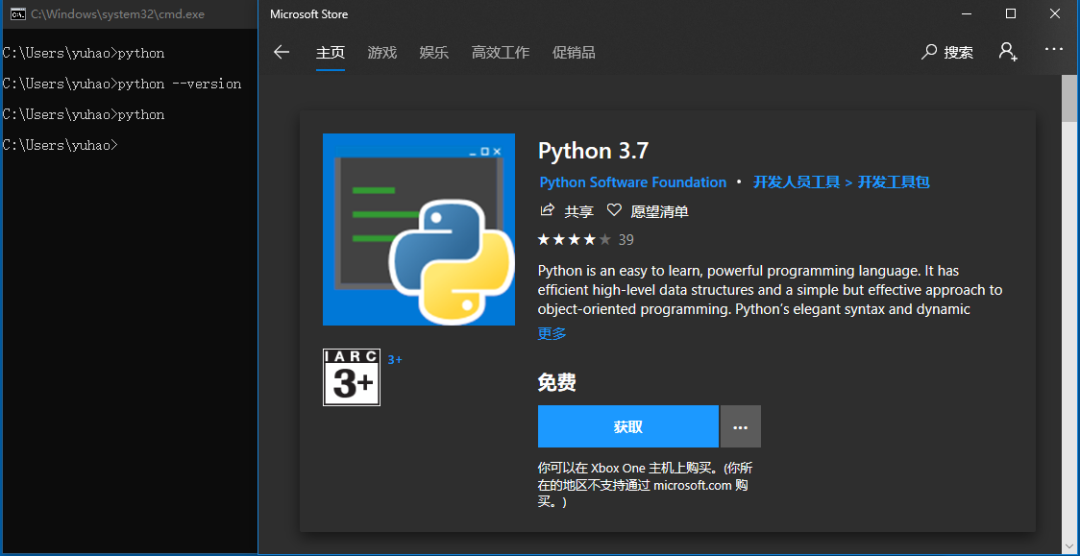
Task: Open the ellipsis button next to 获取
Action: point(740,426)
